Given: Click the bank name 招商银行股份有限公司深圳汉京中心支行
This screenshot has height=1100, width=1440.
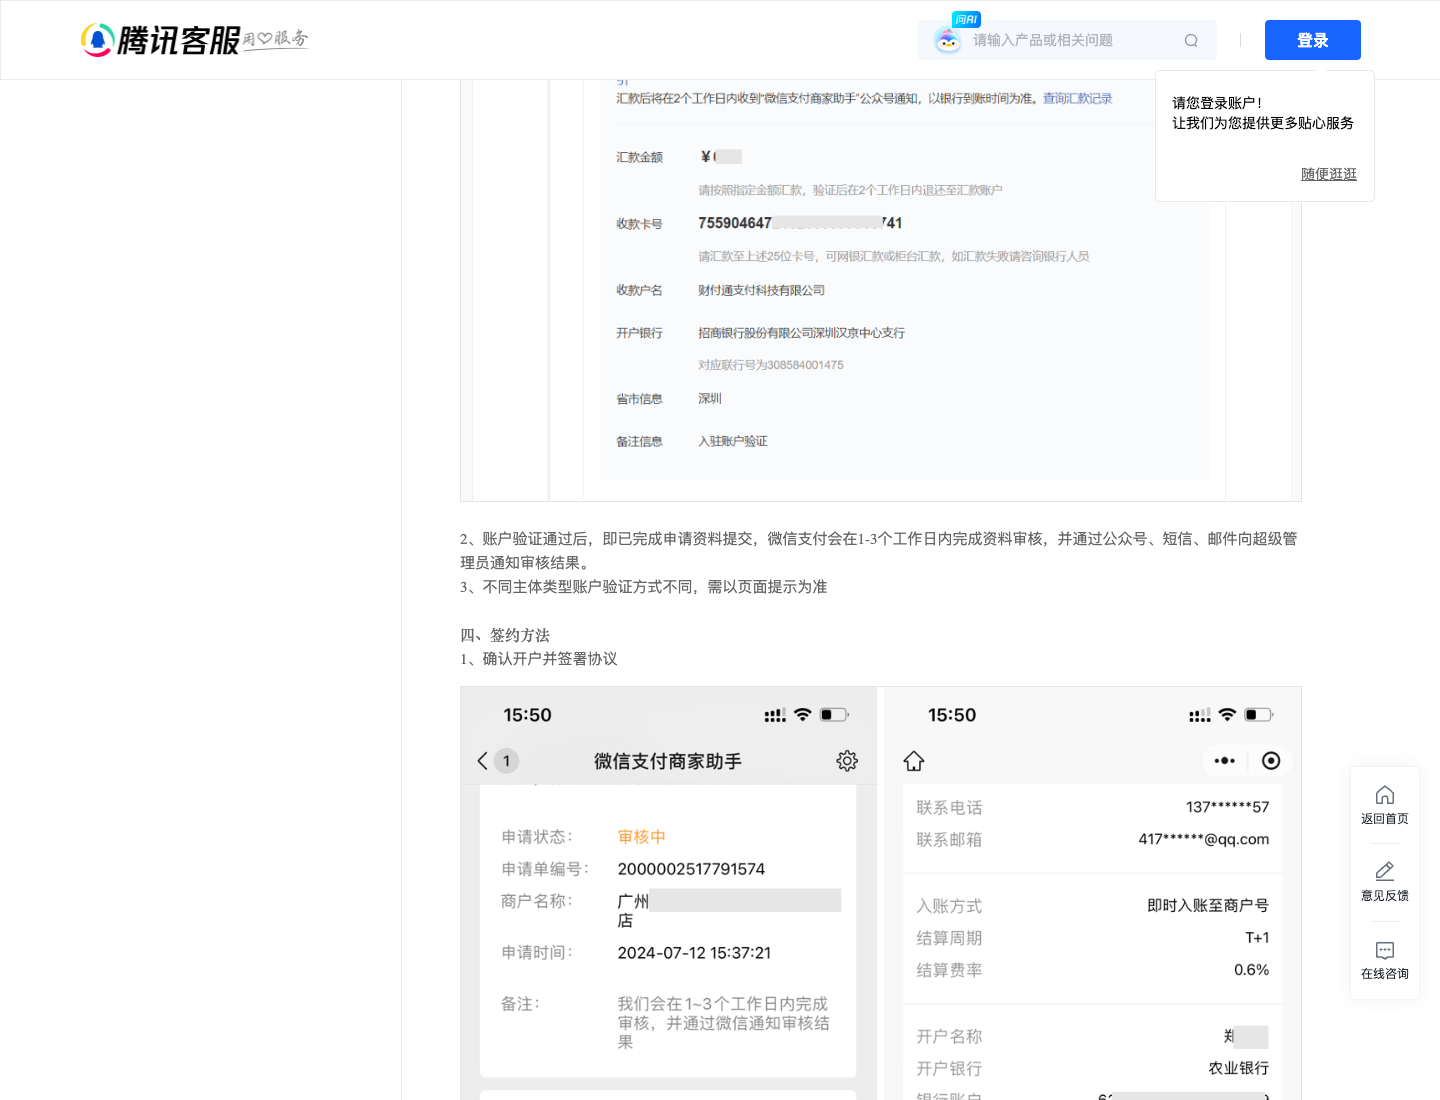Looking at the screenshot, I should pos(802,333).
